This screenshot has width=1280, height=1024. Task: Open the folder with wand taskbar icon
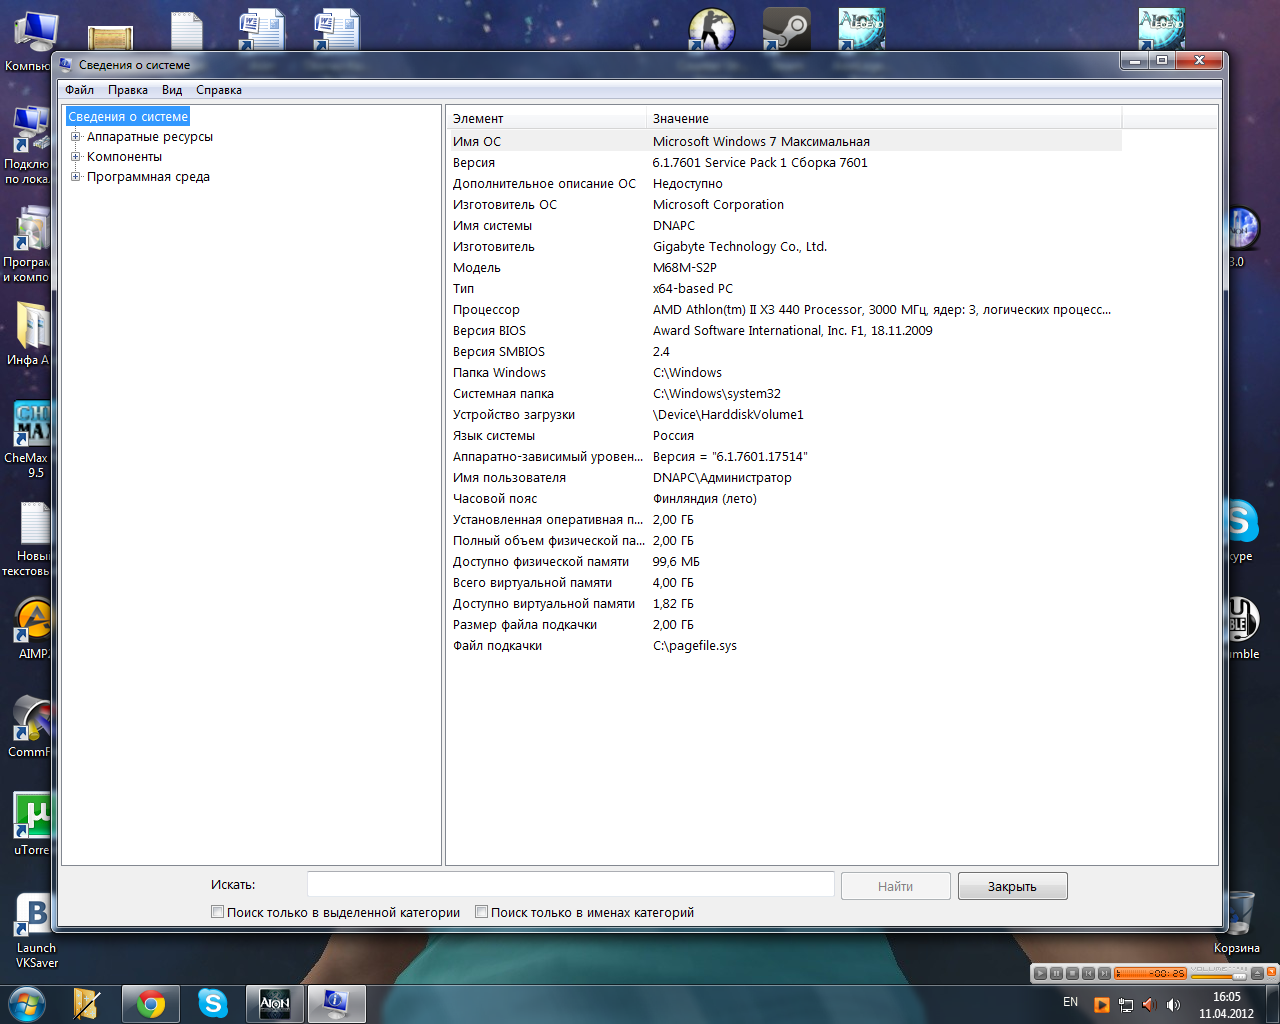click(88, 1004)
